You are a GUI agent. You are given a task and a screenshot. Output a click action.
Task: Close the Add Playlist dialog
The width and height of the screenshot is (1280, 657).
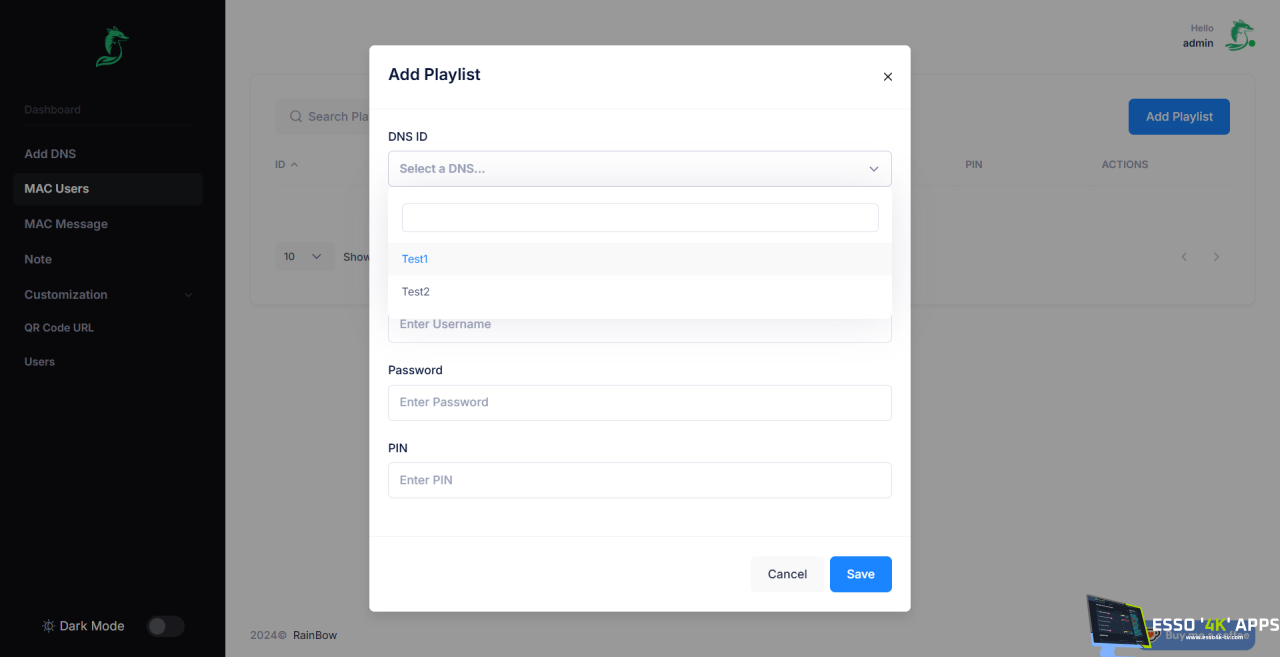887,77
